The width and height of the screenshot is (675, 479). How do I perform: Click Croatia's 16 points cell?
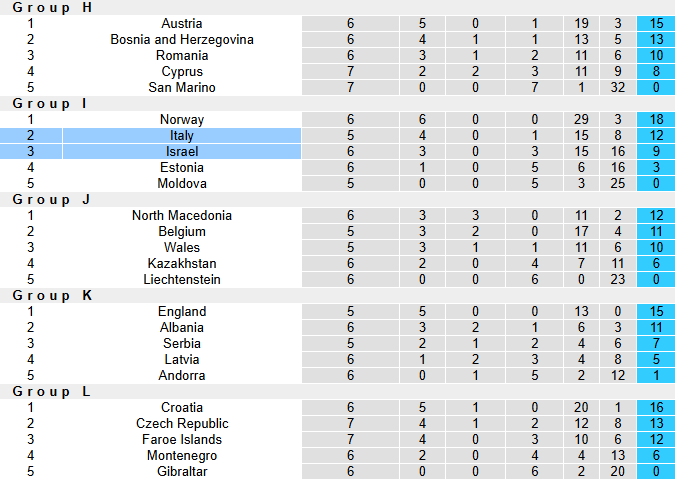tap(656, 407)
